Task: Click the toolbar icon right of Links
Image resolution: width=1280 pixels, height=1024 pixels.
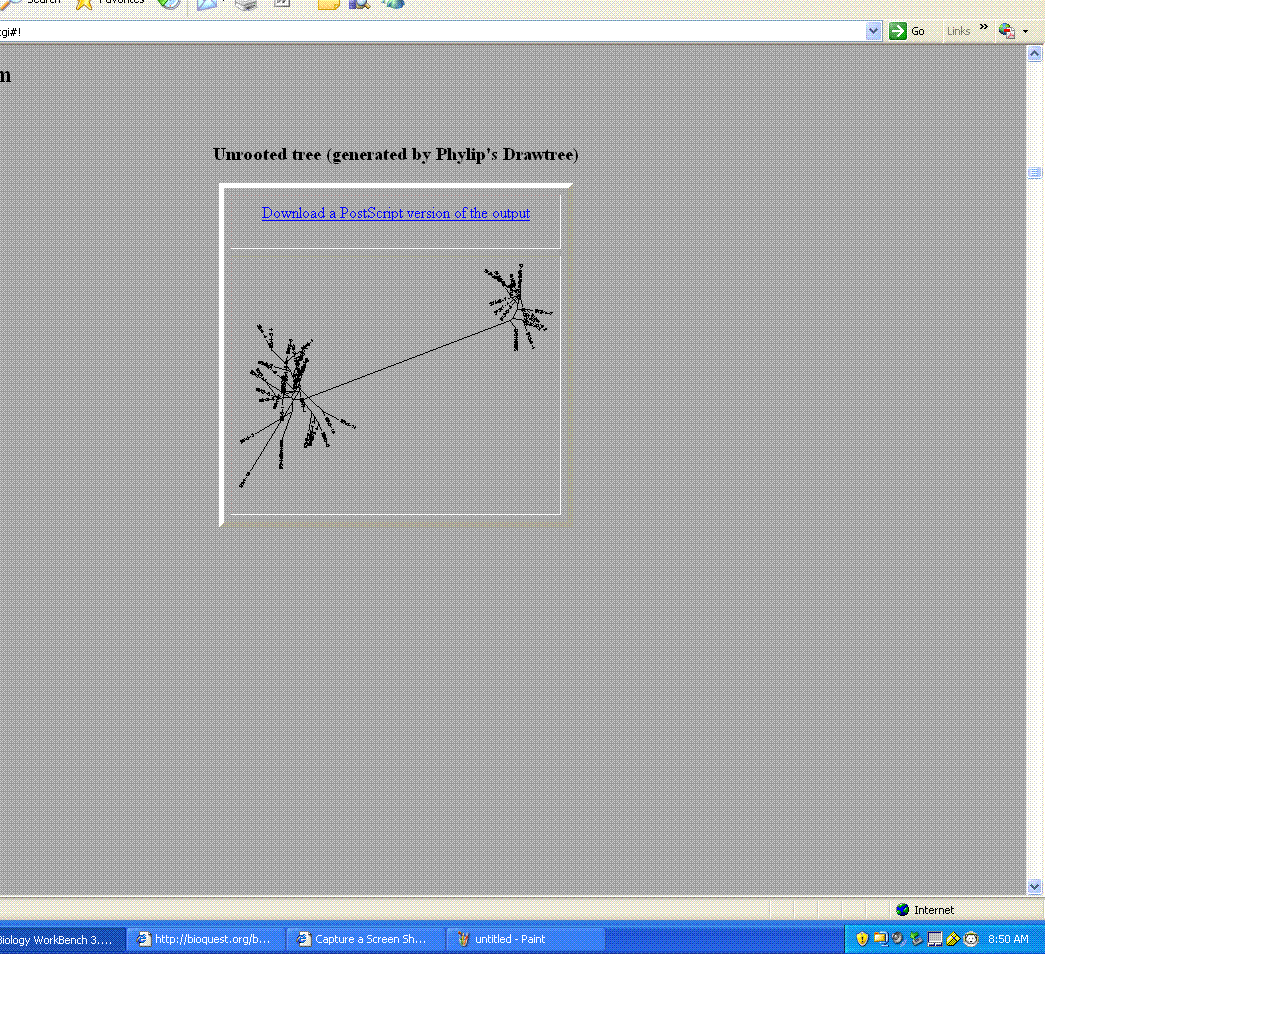Action: 1006,31
